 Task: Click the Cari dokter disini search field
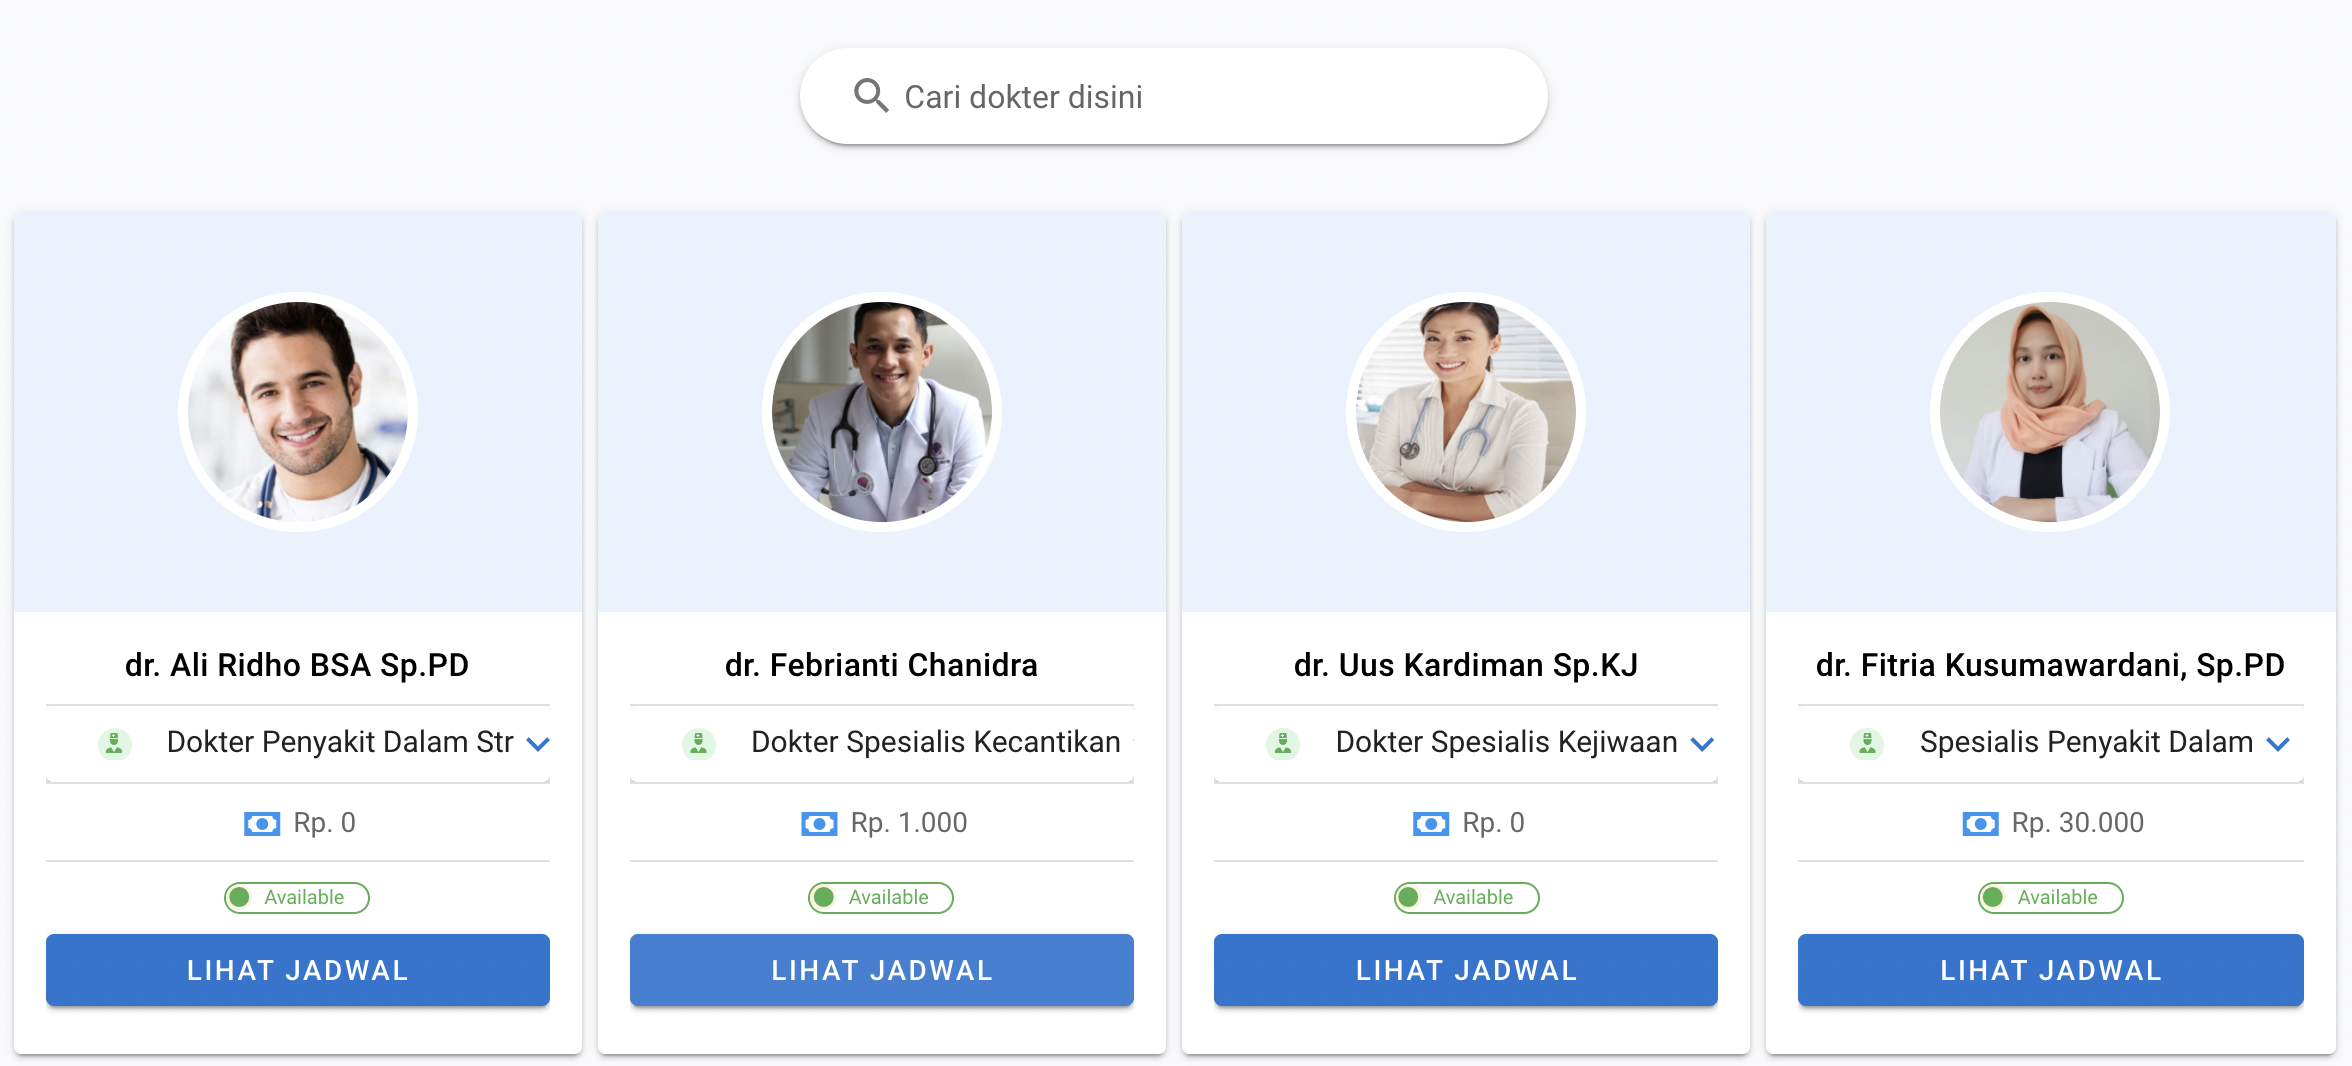1100,95
